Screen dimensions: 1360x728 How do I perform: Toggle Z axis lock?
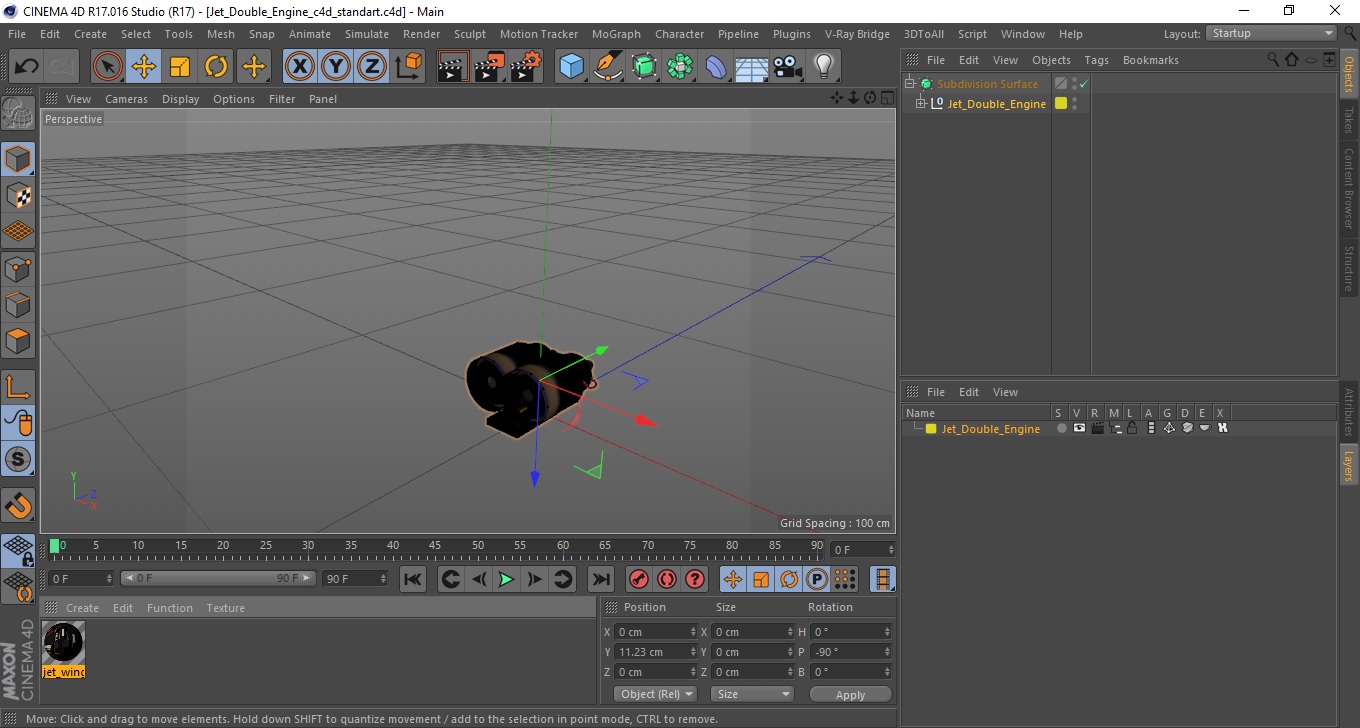click(x=371, y=67)
